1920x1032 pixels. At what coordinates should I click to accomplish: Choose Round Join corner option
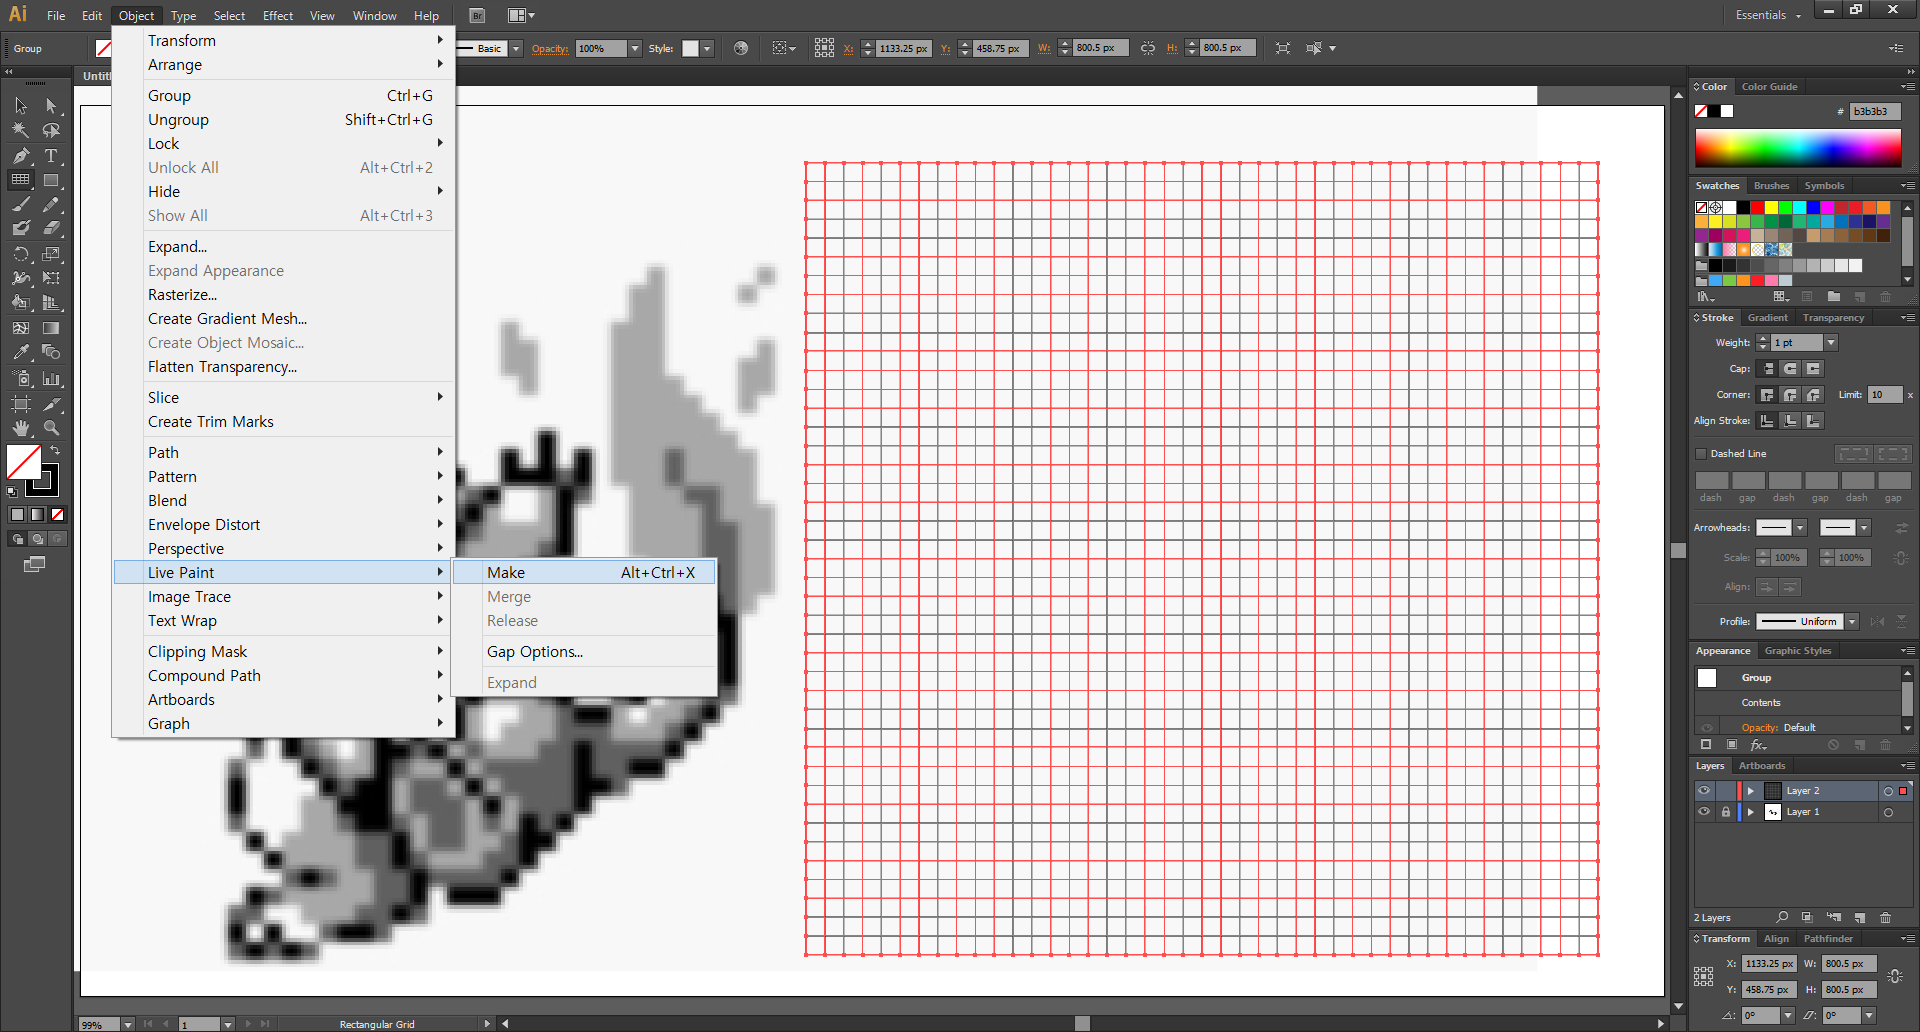click(1790, 395)
